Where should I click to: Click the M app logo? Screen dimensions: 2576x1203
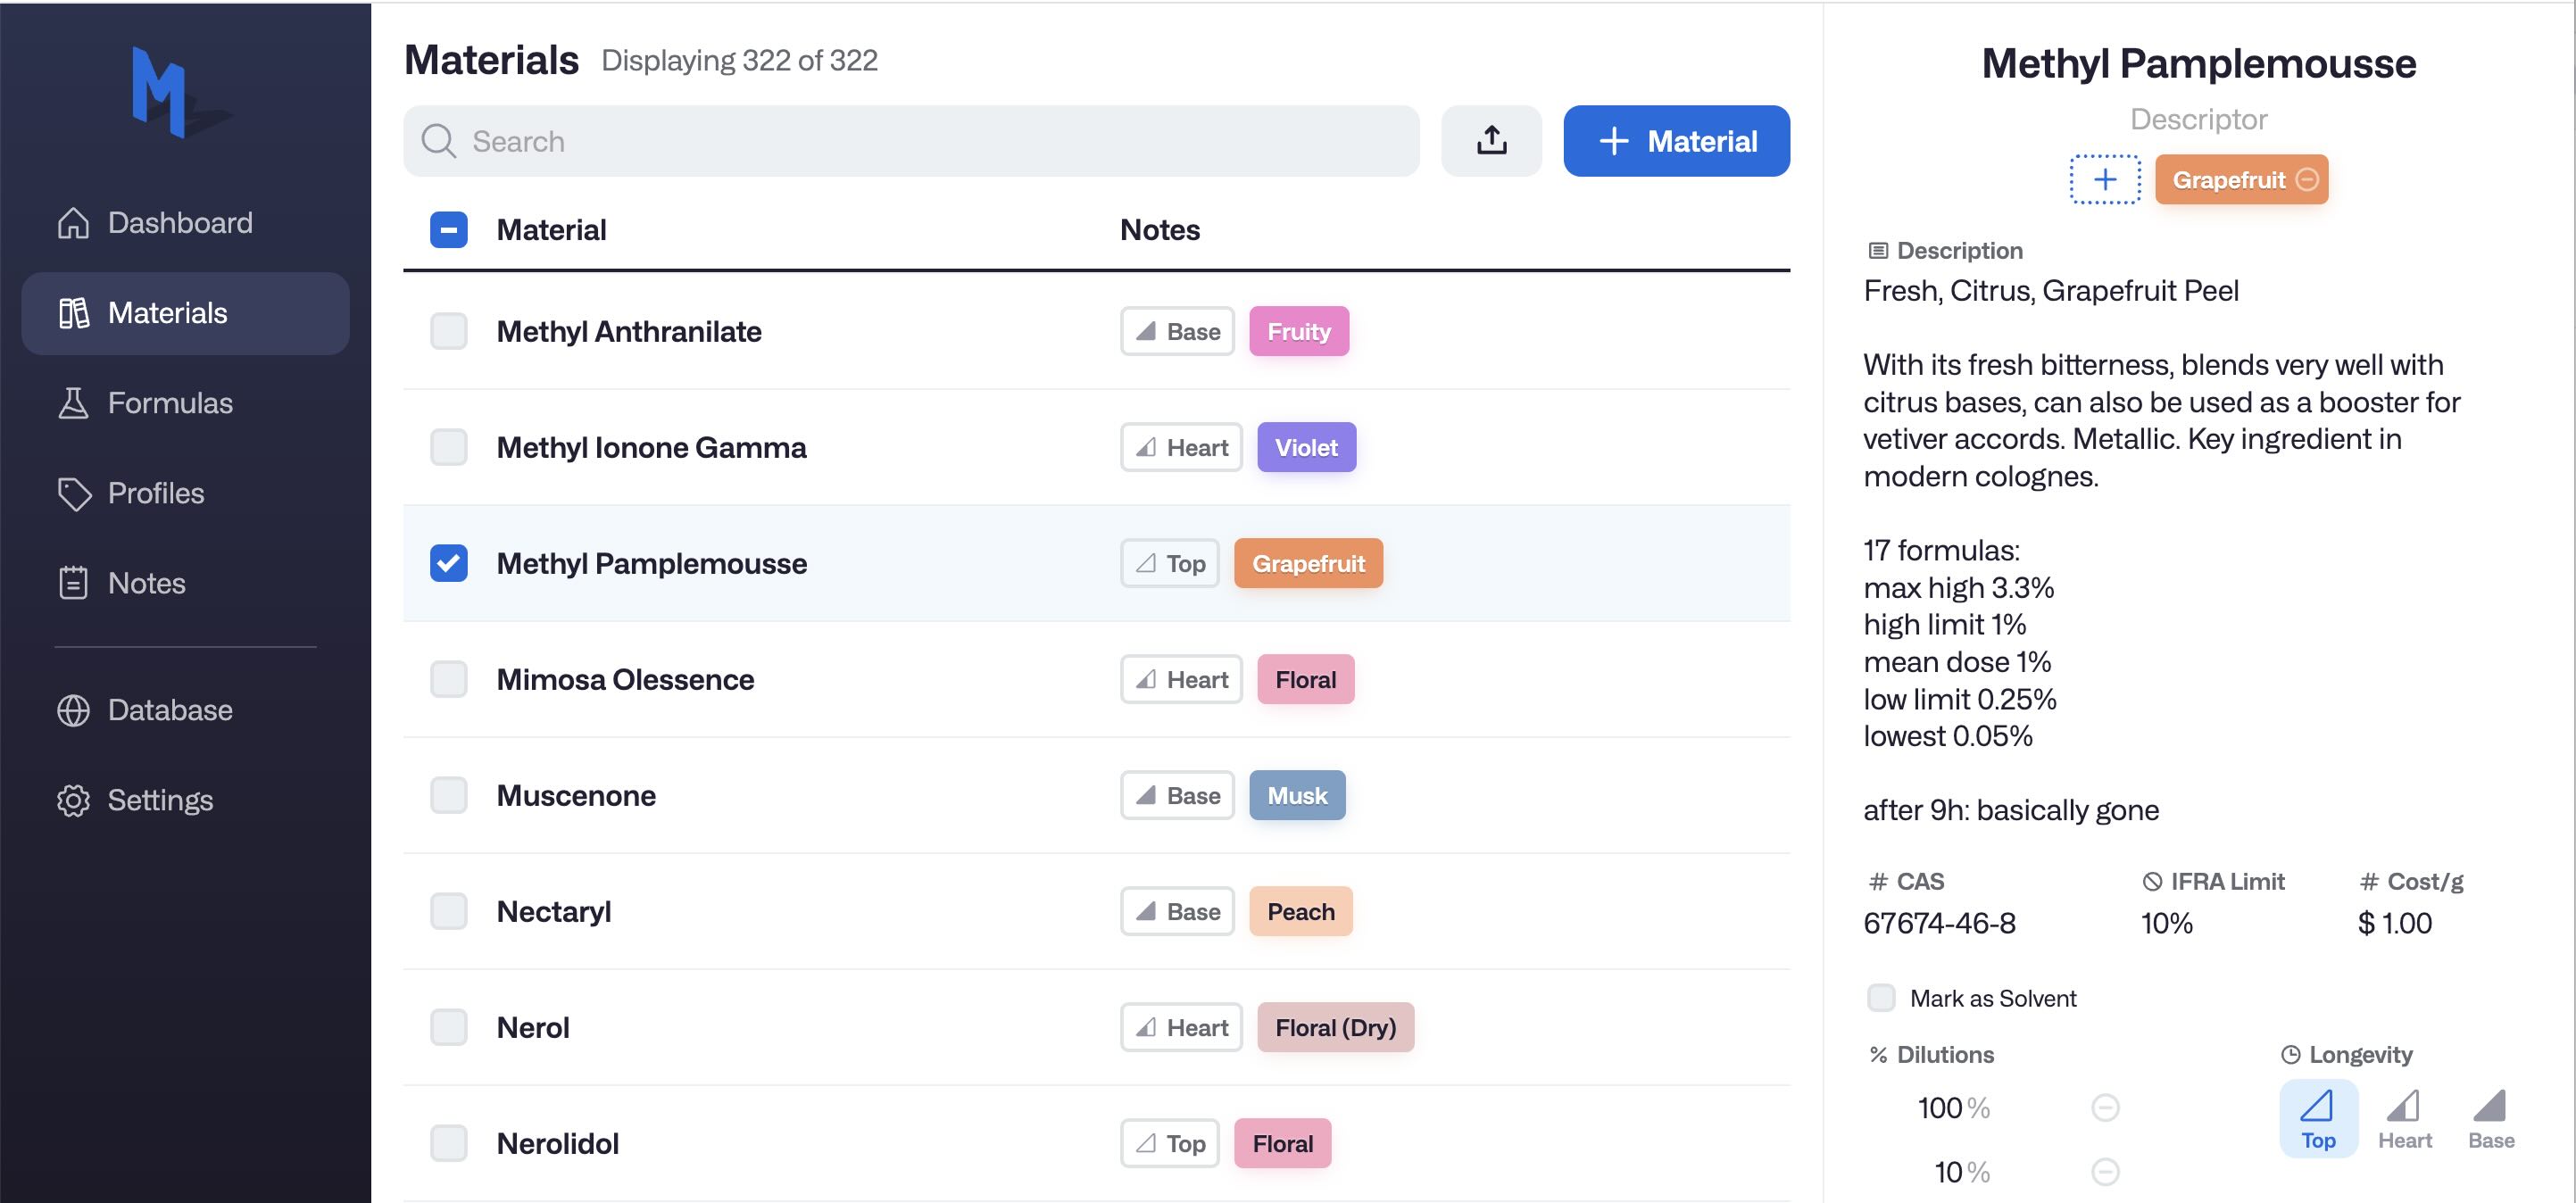point(160,91)
